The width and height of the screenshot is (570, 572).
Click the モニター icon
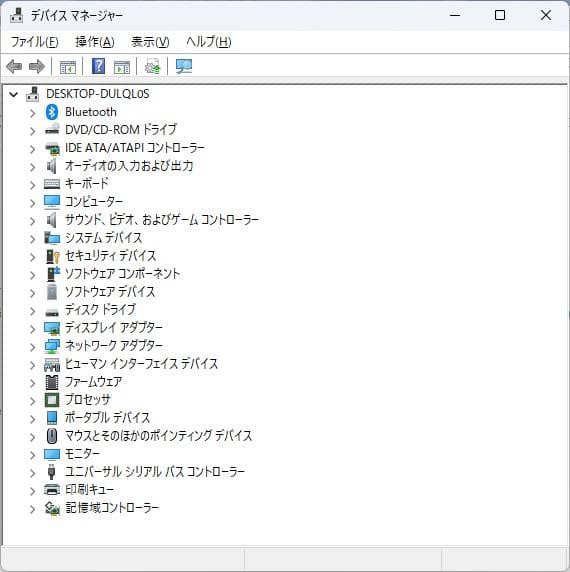[52, 454]
